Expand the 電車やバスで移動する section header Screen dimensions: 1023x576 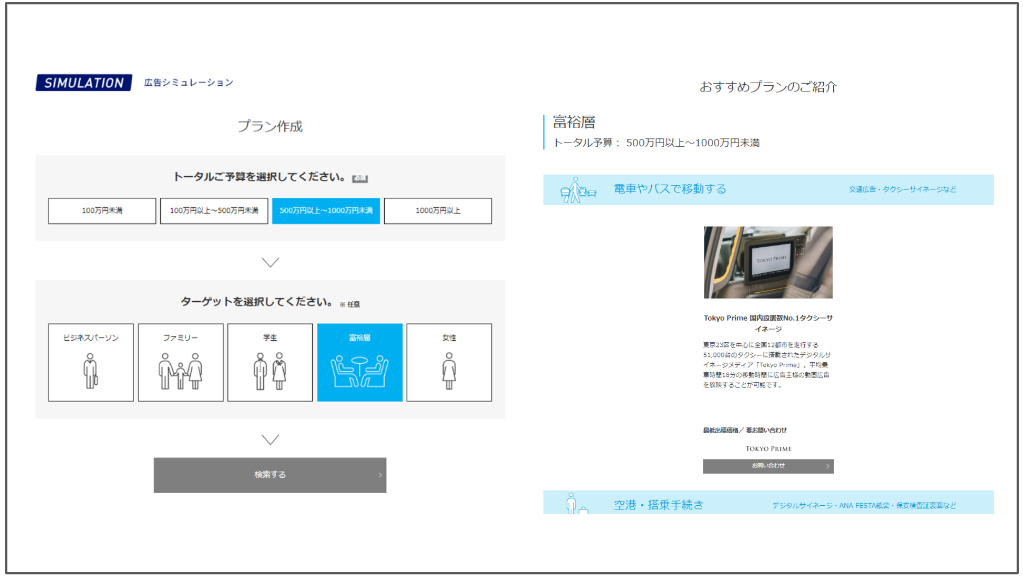coord(768,189)
